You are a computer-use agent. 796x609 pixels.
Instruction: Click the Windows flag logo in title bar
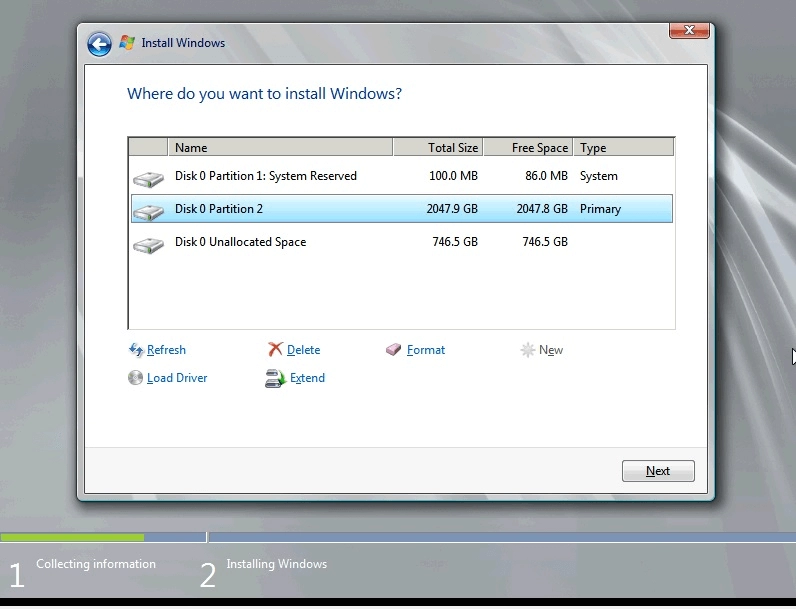click(x=127, y=43)
